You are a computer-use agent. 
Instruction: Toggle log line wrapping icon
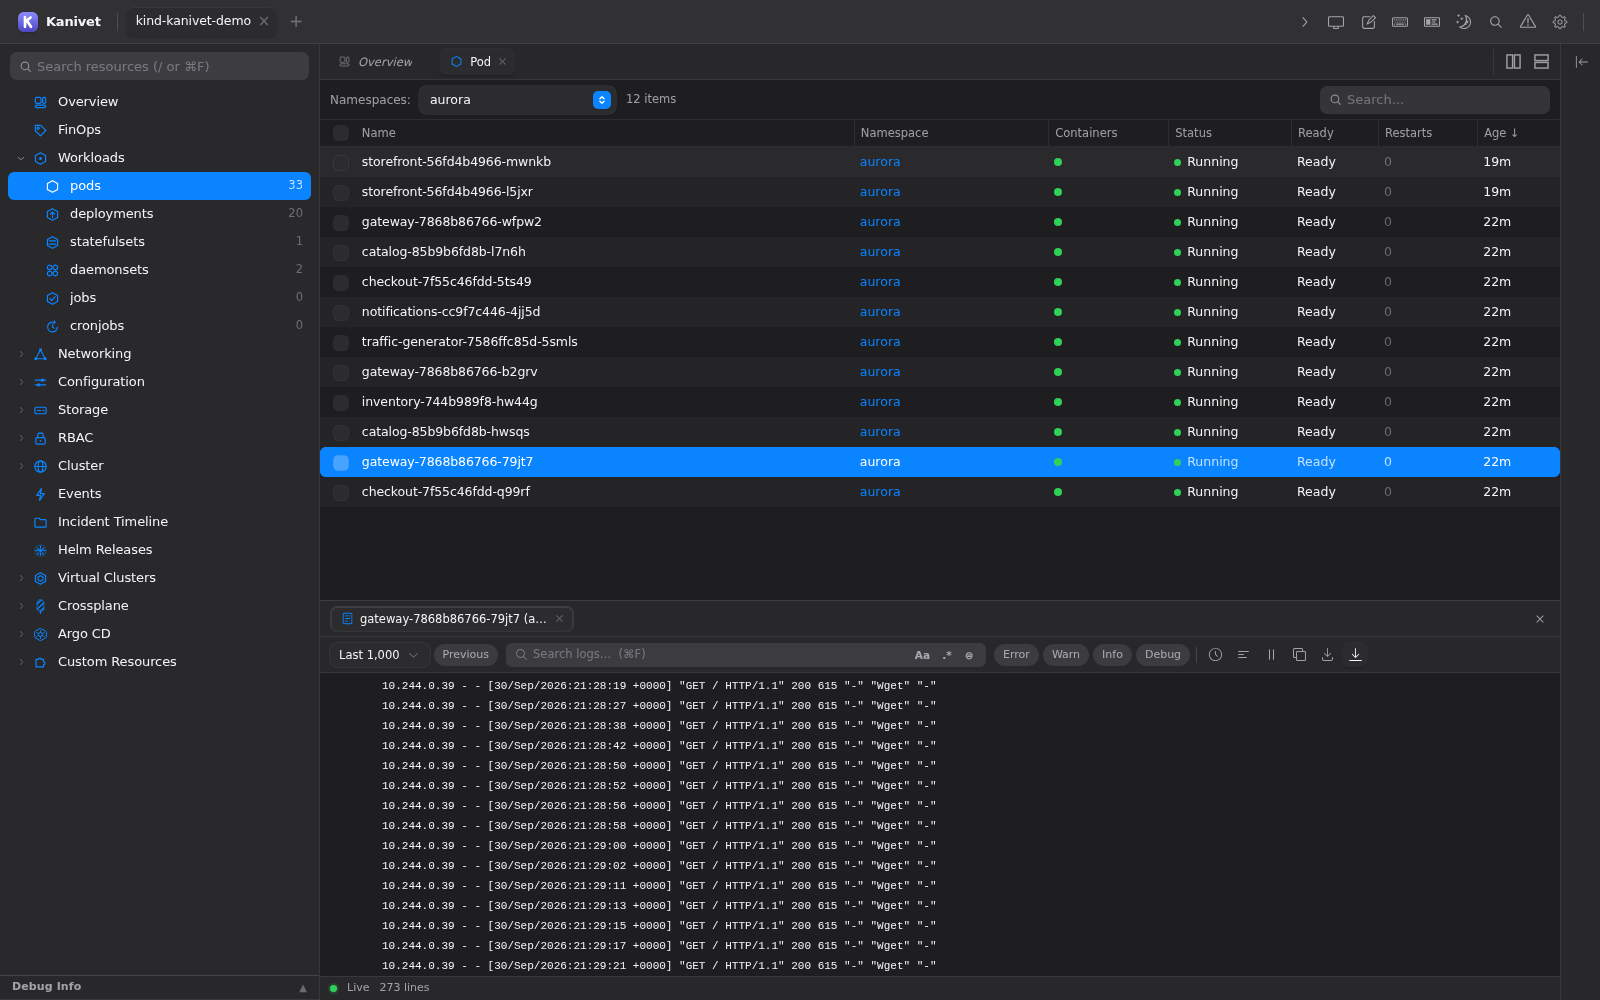coord(1243,655)
